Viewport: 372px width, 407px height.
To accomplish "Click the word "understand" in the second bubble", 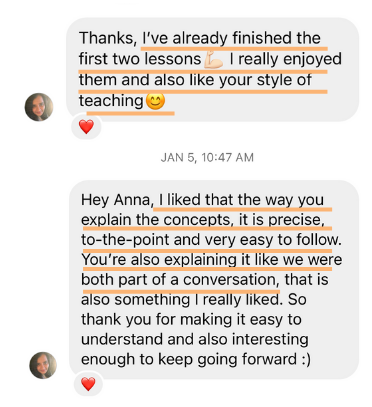I will [x=122, y=339].
